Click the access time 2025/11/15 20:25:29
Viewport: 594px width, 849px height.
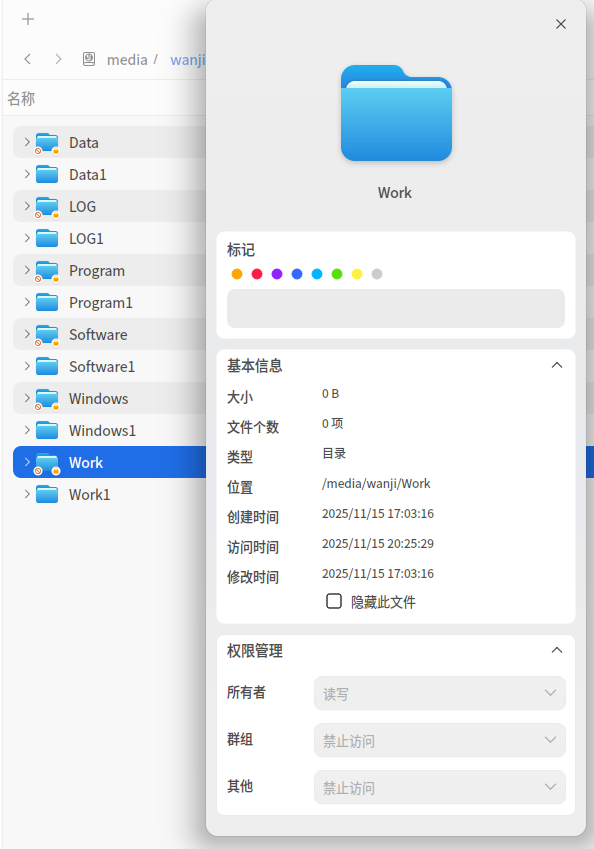click(378, 544)
